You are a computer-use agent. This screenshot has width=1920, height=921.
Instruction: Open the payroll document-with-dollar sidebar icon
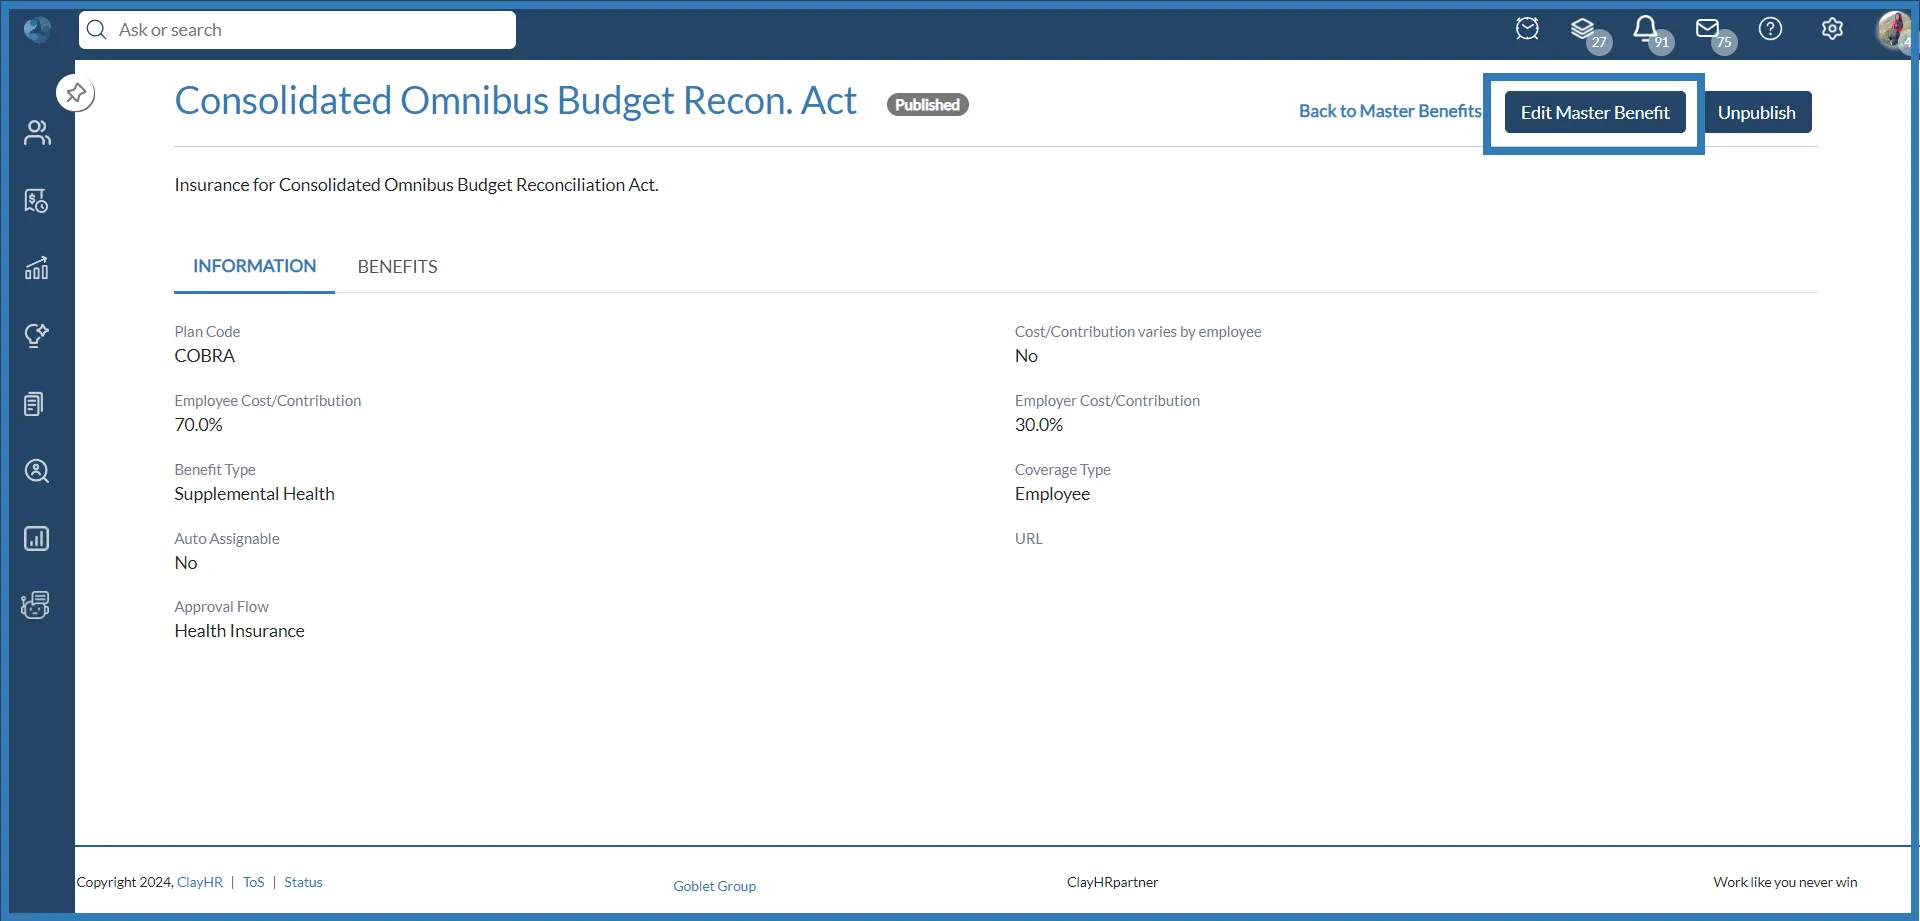tap(37, 201)
